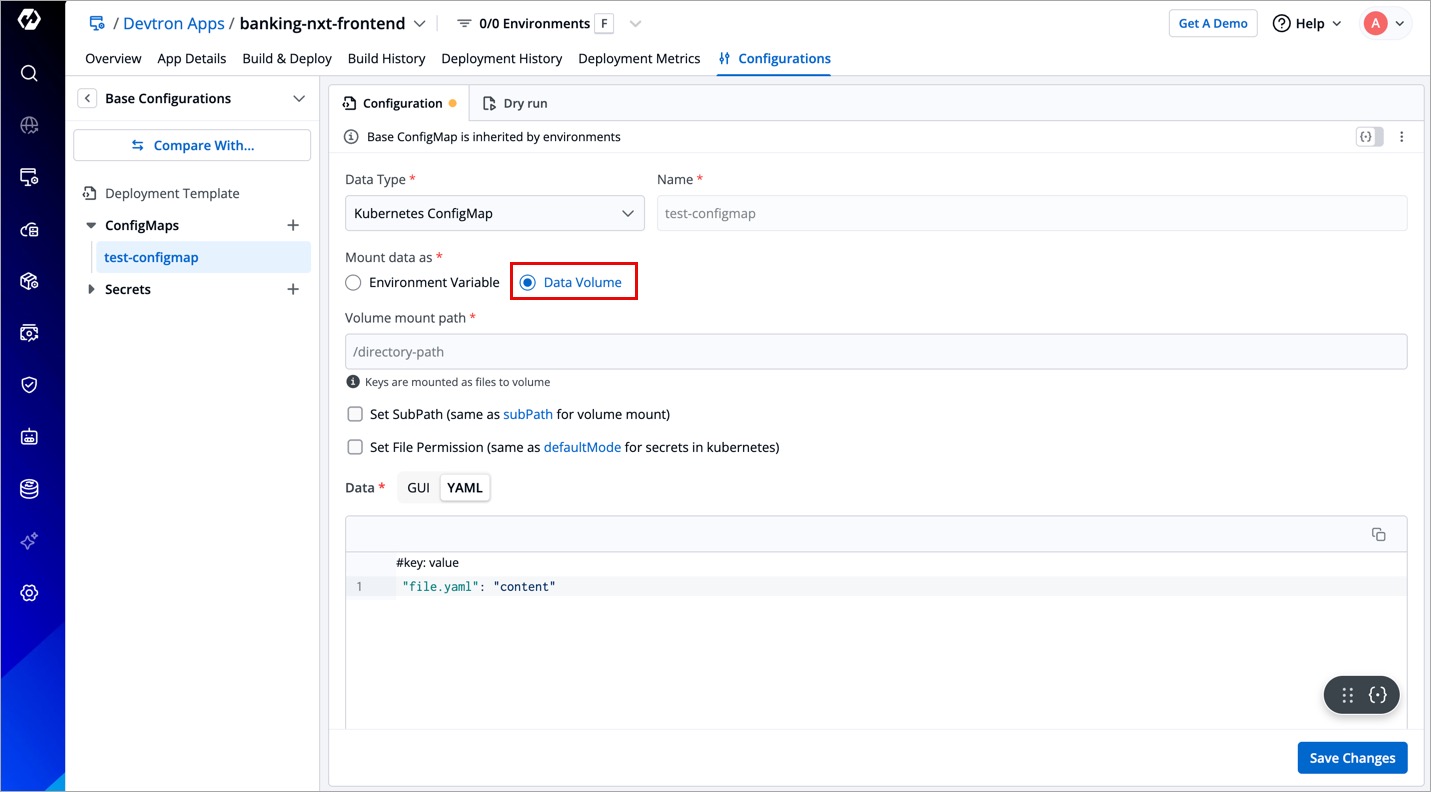The height and width of the screenshot is (792, 1431).
Task: Click the Volume mount path input field
Action: coord(875,352)
